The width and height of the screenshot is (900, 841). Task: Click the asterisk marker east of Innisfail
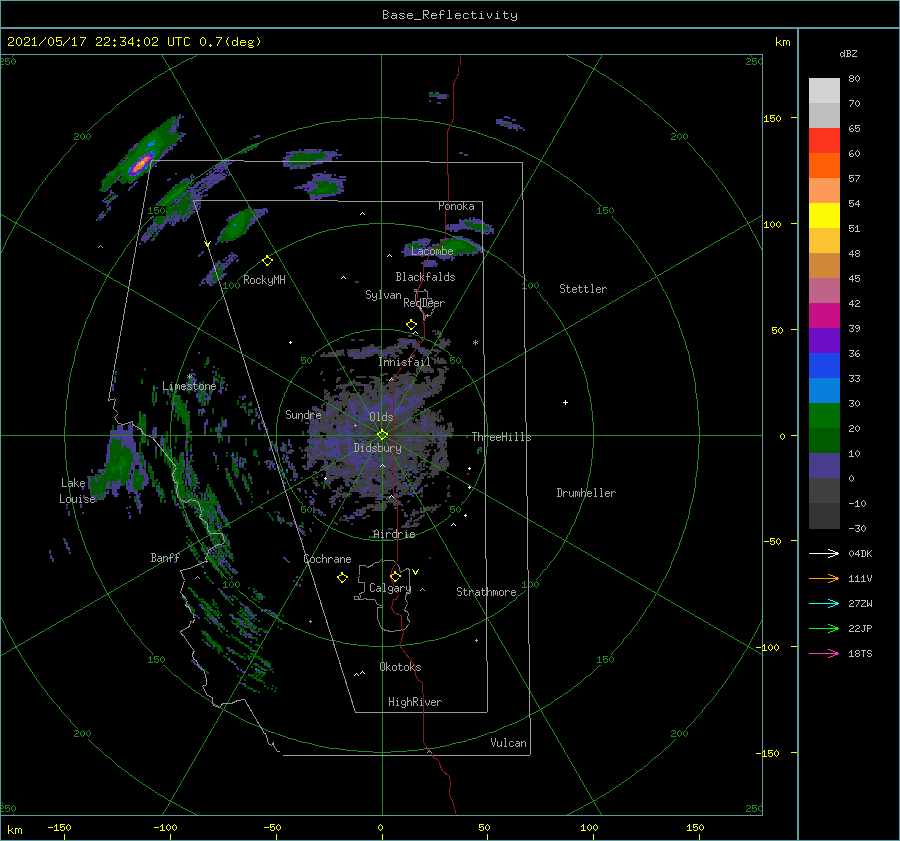pyautogui.click(x=475, y=343)
